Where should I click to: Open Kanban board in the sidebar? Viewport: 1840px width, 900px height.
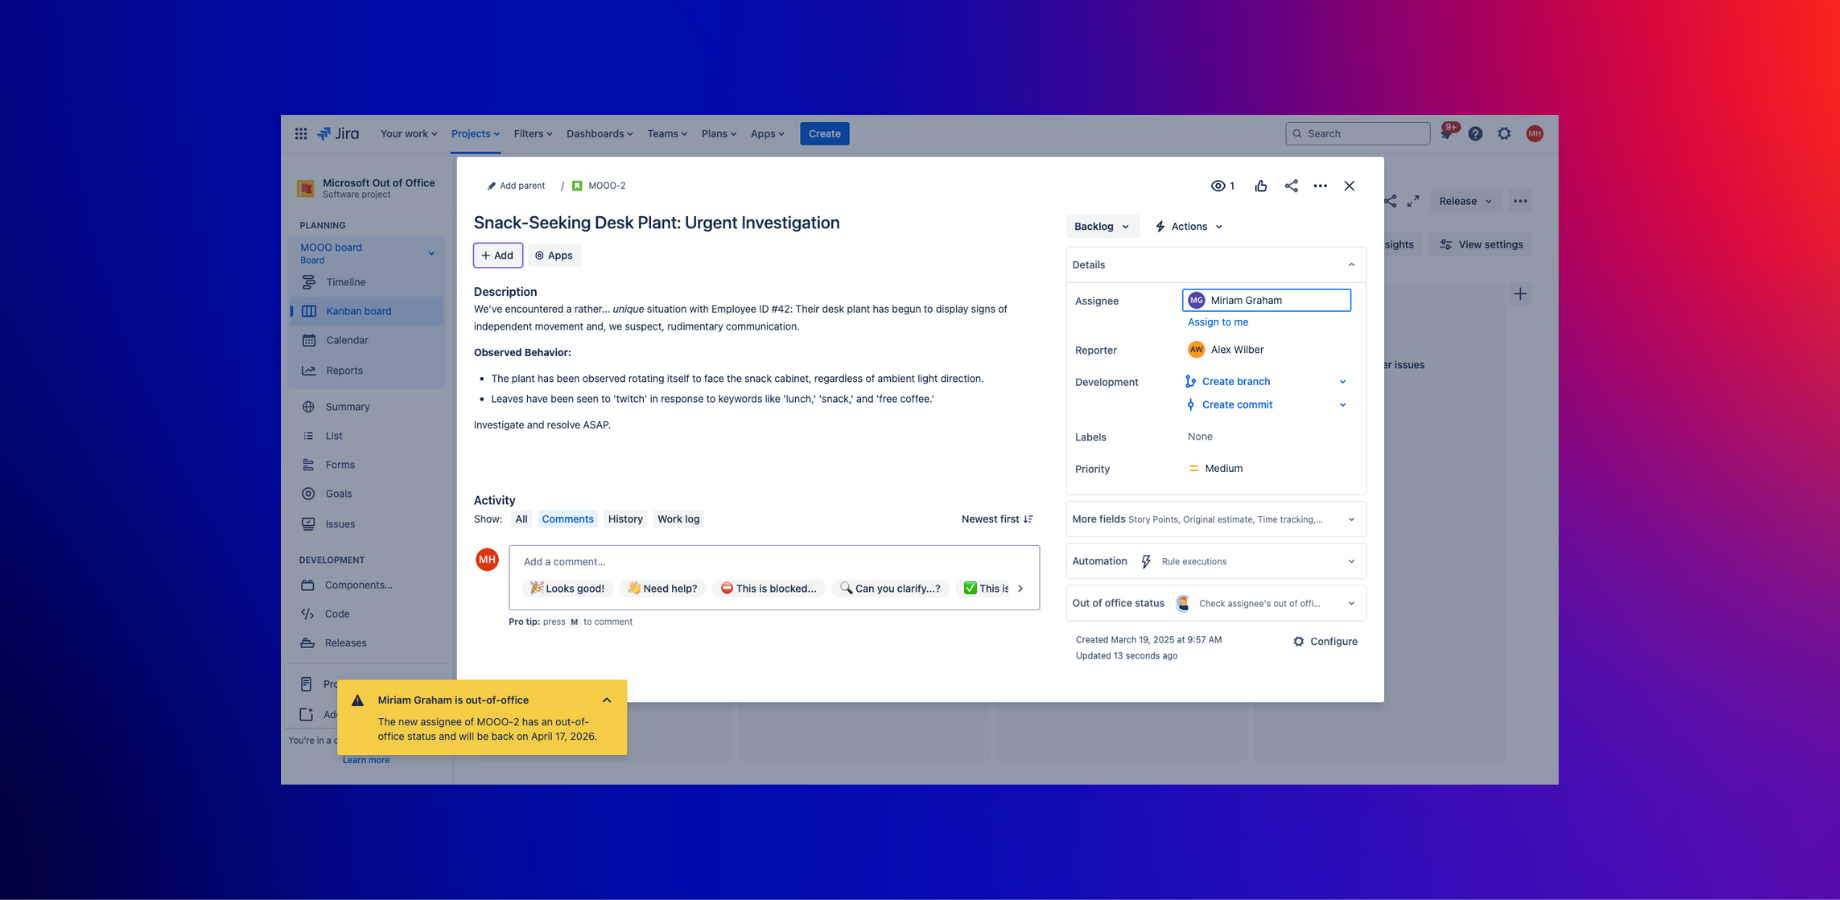(x=366, y=311)
